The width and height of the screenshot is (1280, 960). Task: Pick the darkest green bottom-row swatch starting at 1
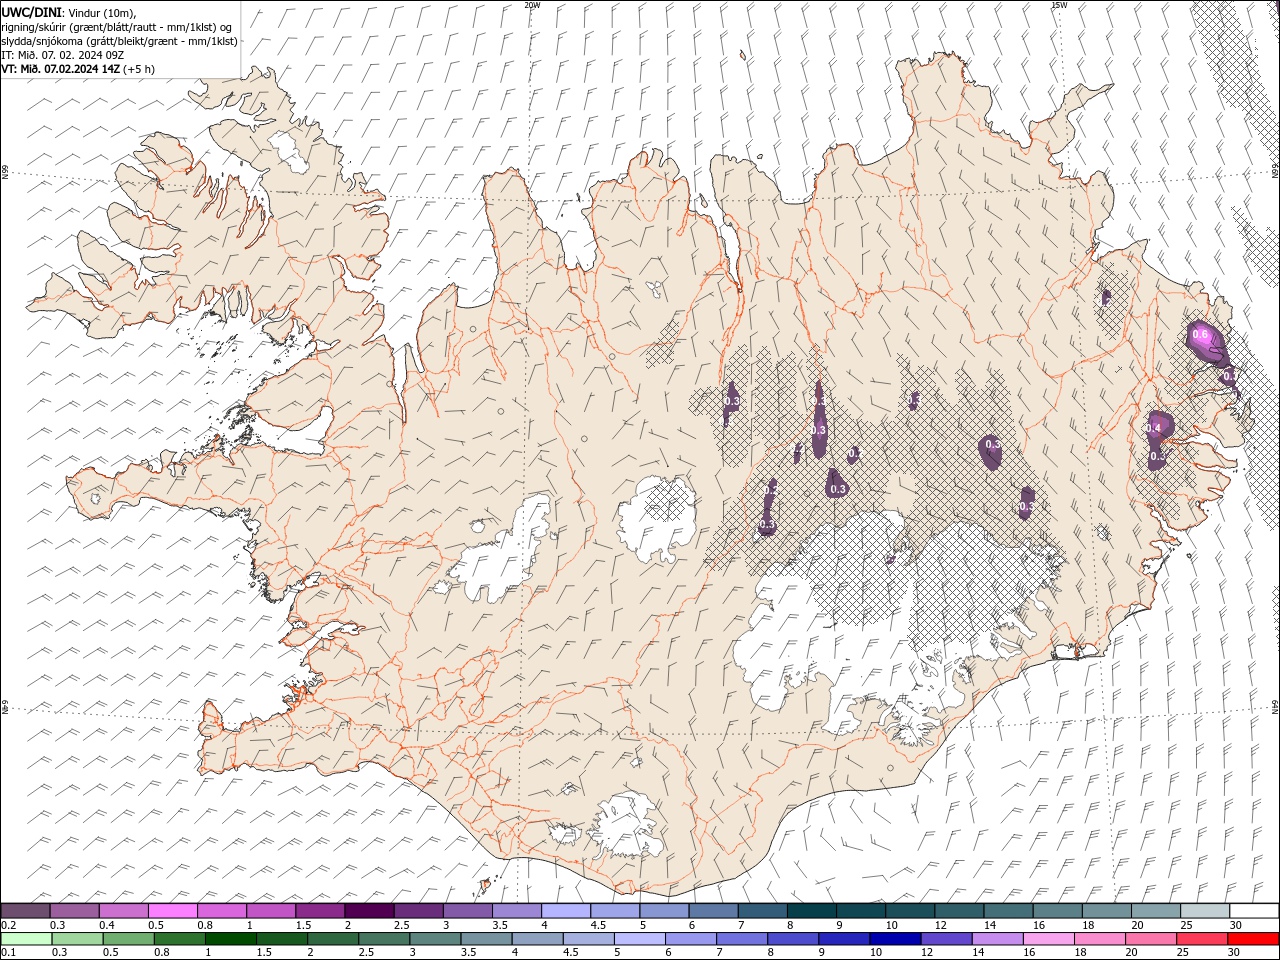pos(231,939)
